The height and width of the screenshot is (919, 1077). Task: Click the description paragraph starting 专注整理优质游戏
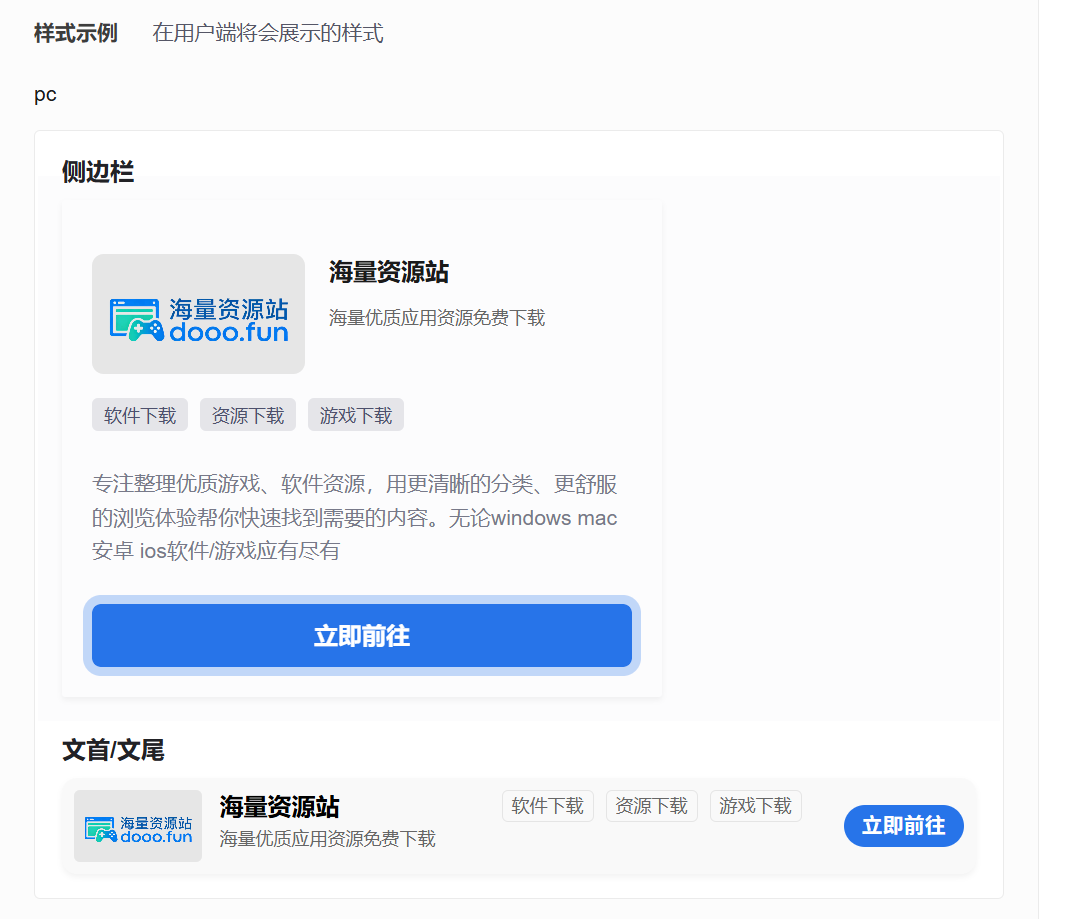pos(354,517)
